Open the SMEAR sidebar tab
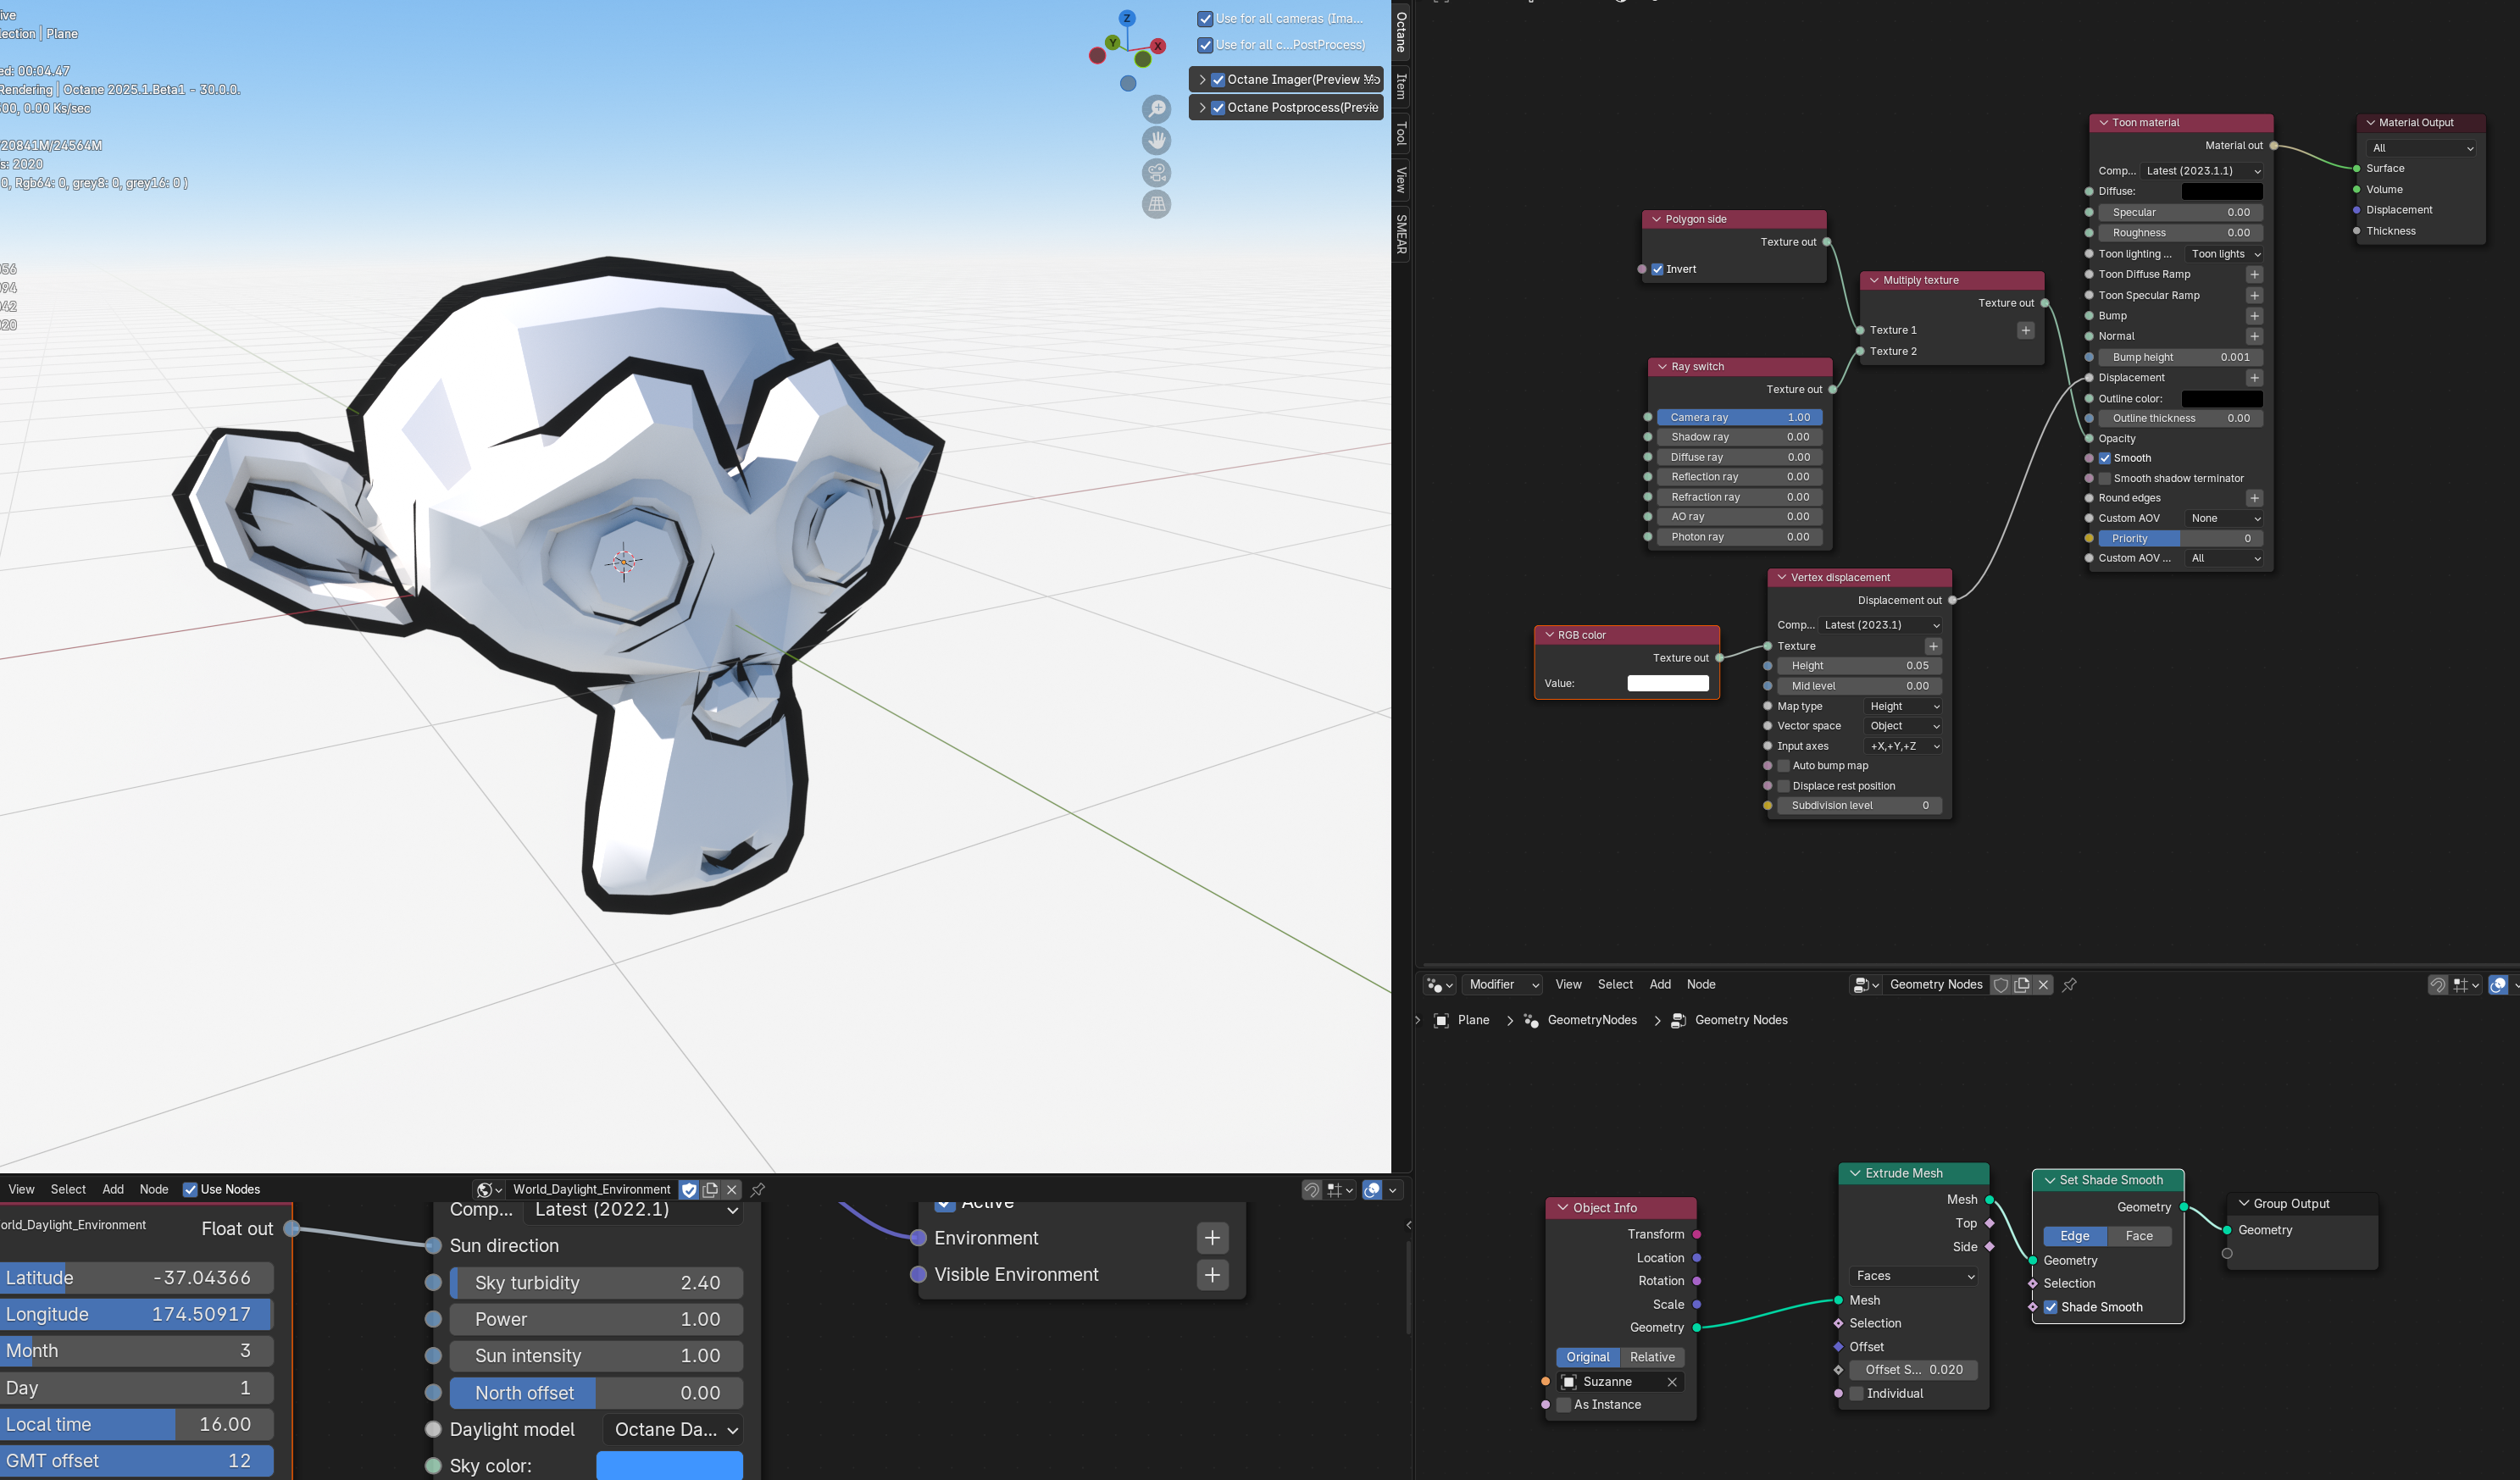The height and width of the screenshot is (1480, 2520). point(1401,234)
